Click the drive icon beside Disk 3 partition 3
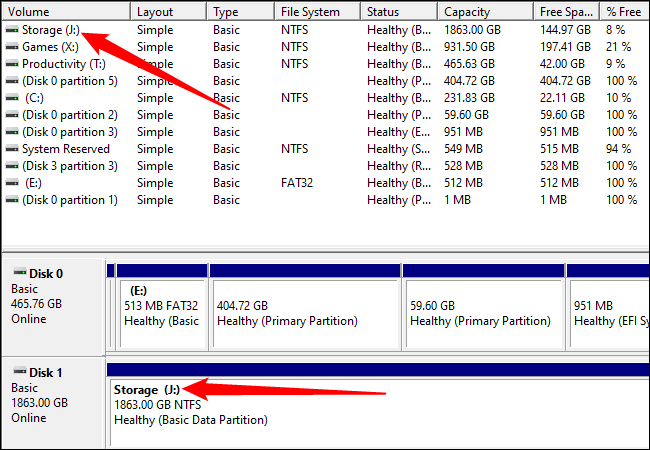 click(12, 166)
